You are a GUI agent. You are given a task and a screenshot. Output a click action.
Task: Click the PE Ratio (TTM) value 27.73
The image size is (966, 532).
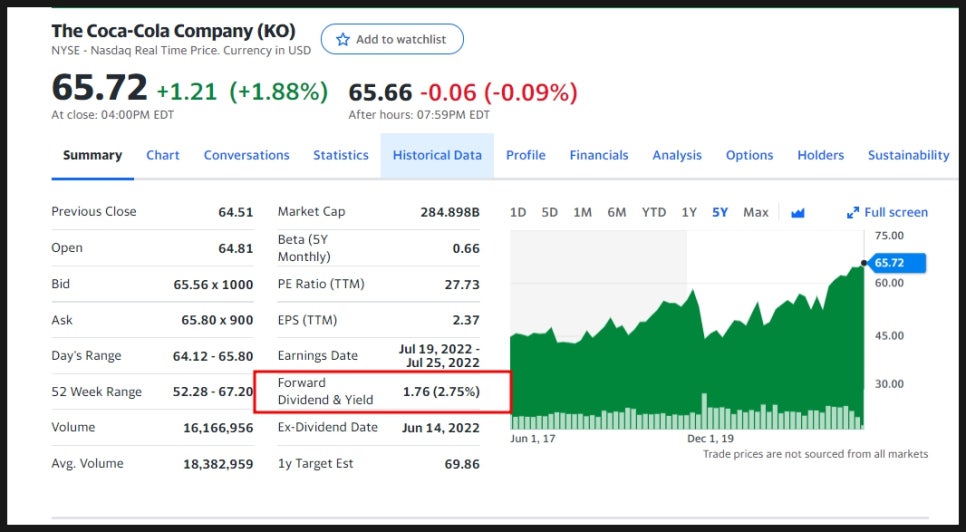(x=462, y=284)
